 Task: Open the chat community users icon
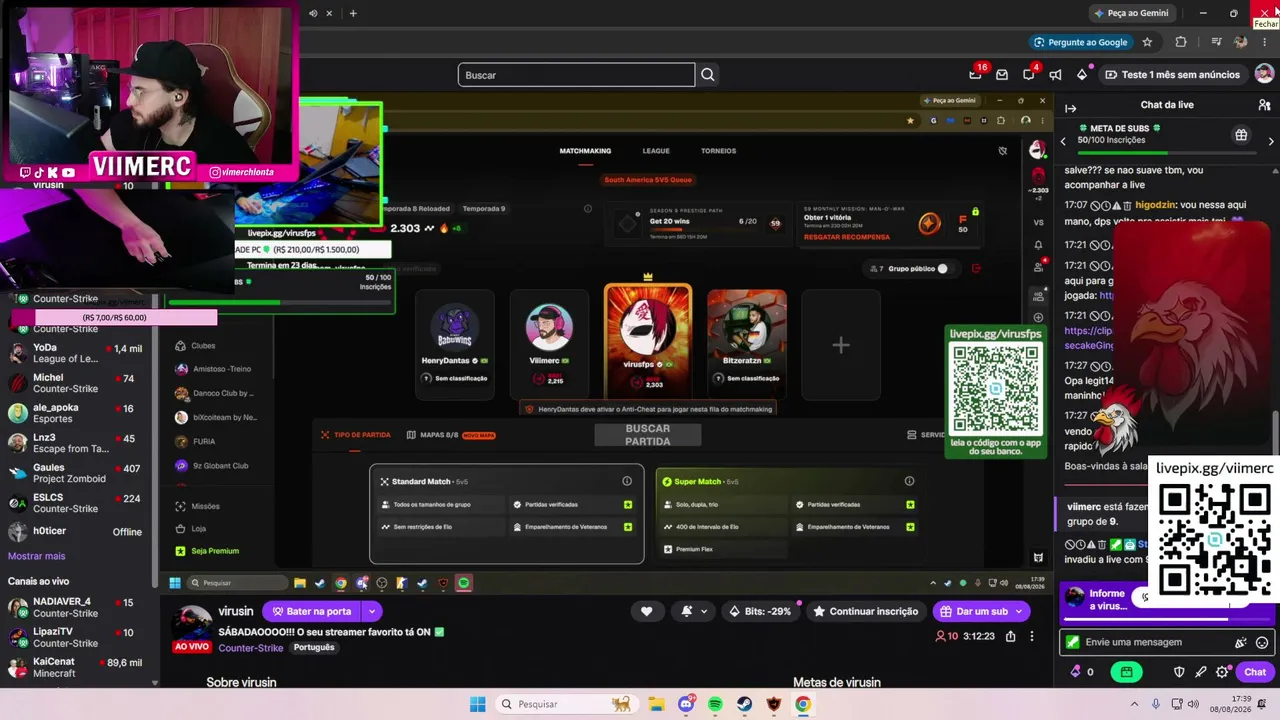click(x=1264, y=105)
